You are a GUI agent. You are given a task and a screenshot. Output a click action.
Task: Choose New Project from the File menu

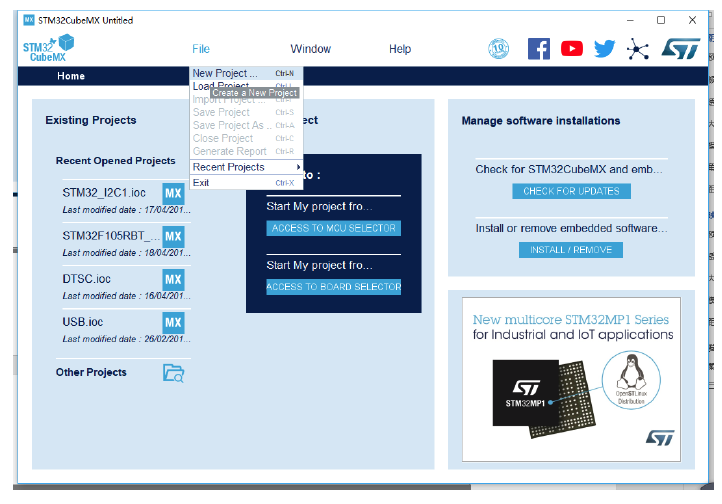click(246, 73)
